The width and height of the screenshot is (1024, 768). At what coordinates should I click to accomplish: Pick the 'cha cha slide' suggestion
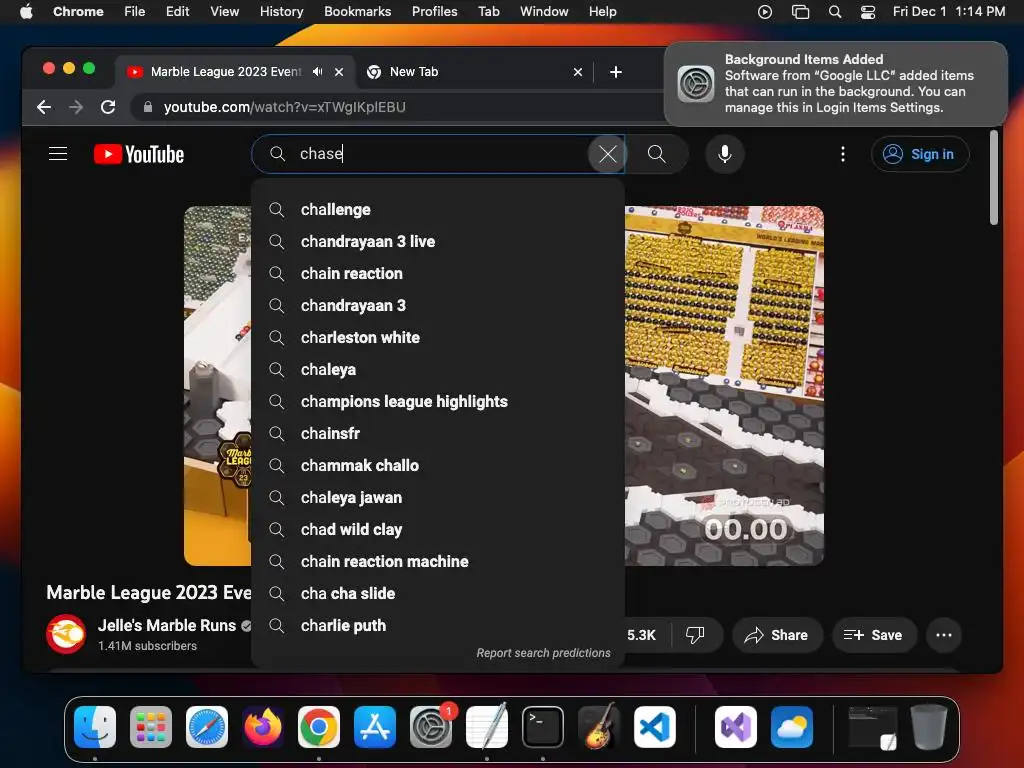(x=438, y=594)
